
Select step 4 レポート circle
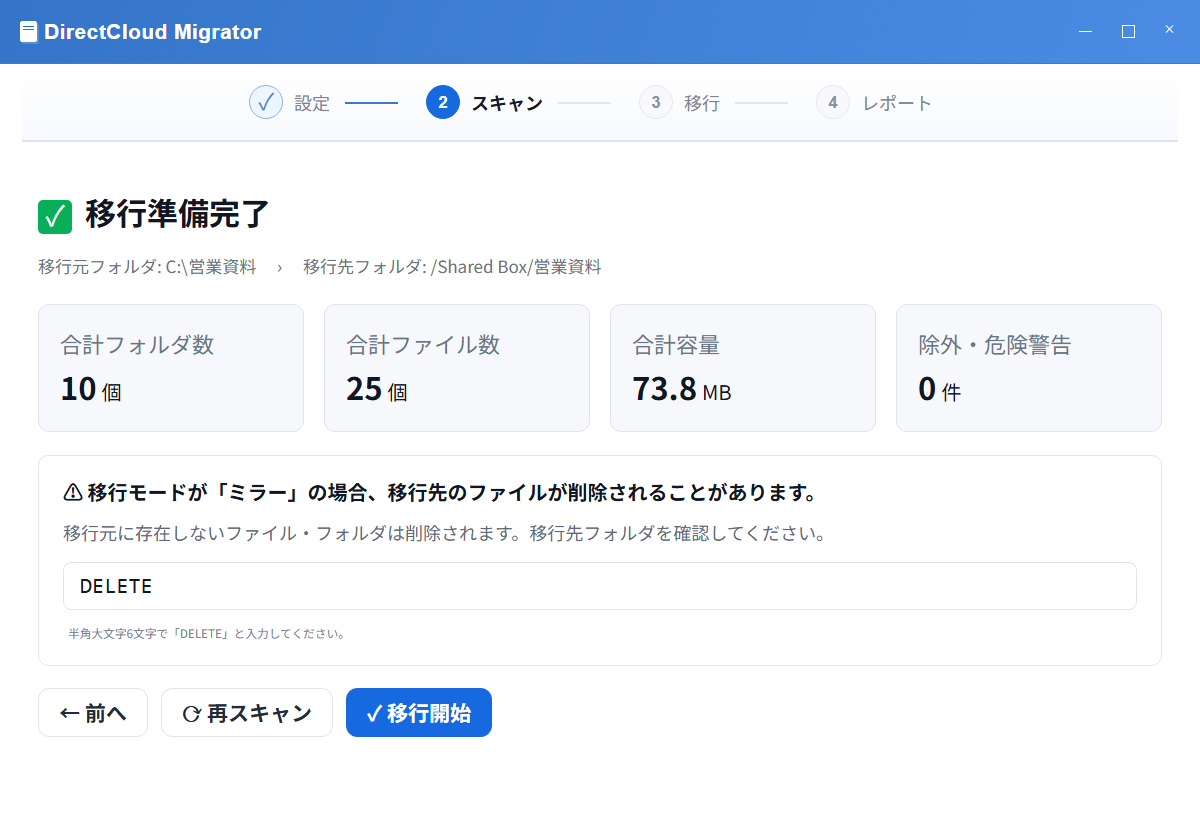pyautogui.click(x=833, y=102)
